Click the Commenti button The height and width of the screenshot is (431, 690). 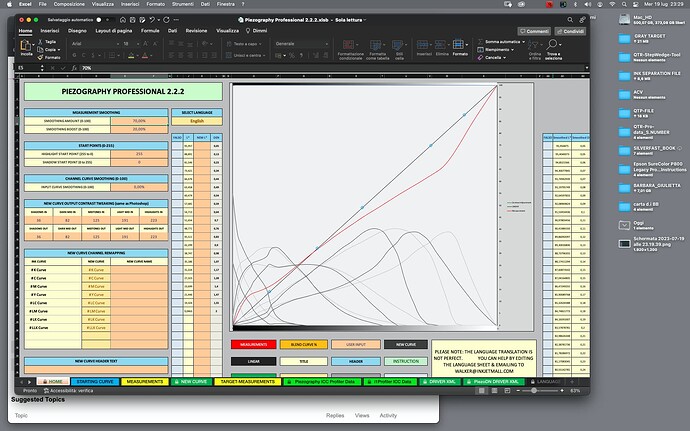[x=534, y=31]
